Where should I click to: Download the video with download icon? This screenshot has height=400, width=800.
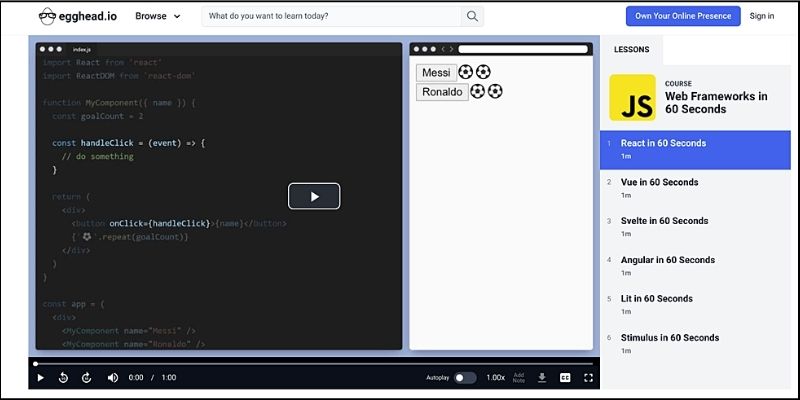(542, 378)
